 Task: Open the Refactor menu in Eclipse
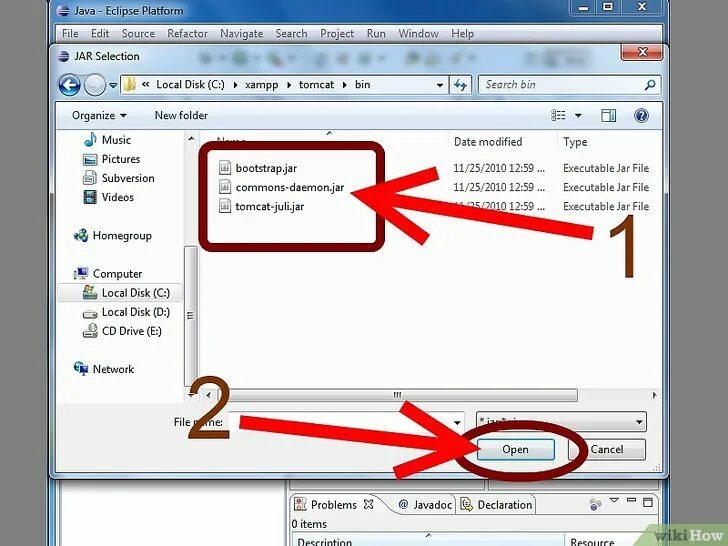coord(187,33)
